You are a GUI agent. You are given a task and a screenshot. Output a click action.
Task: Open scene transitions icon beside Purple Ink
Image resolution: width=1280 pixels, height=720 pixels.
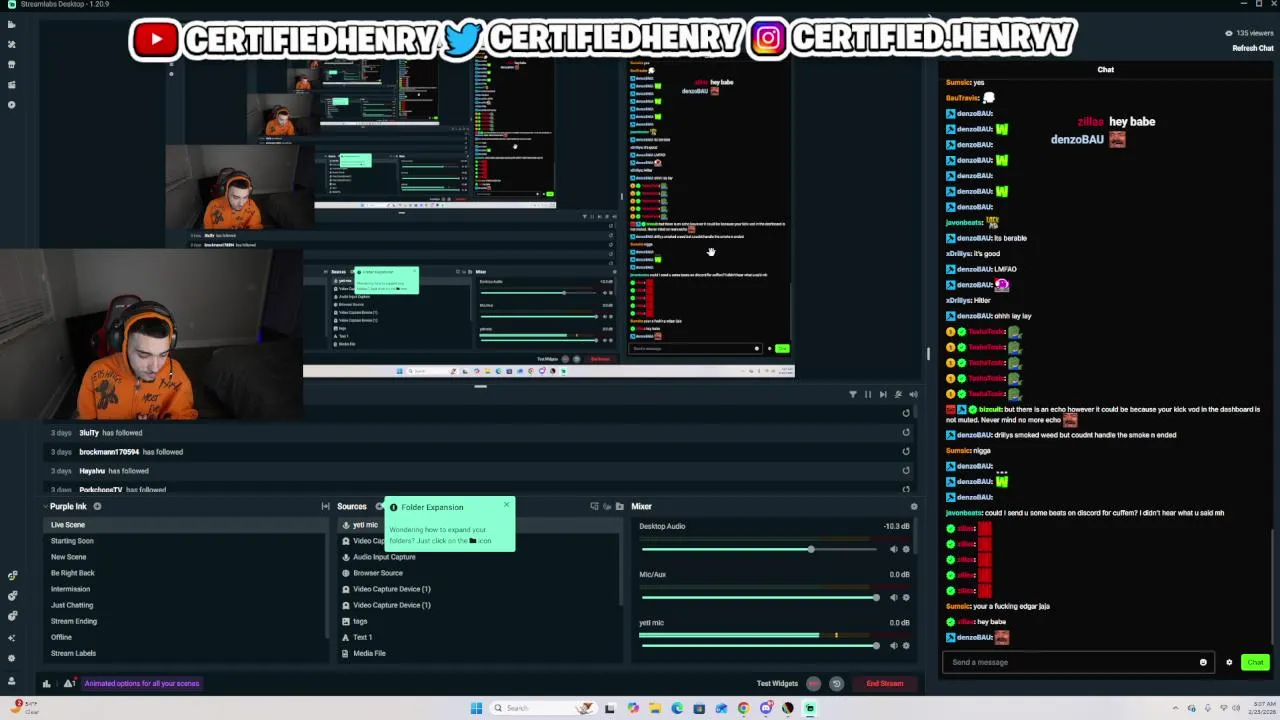tap(325, 507)
